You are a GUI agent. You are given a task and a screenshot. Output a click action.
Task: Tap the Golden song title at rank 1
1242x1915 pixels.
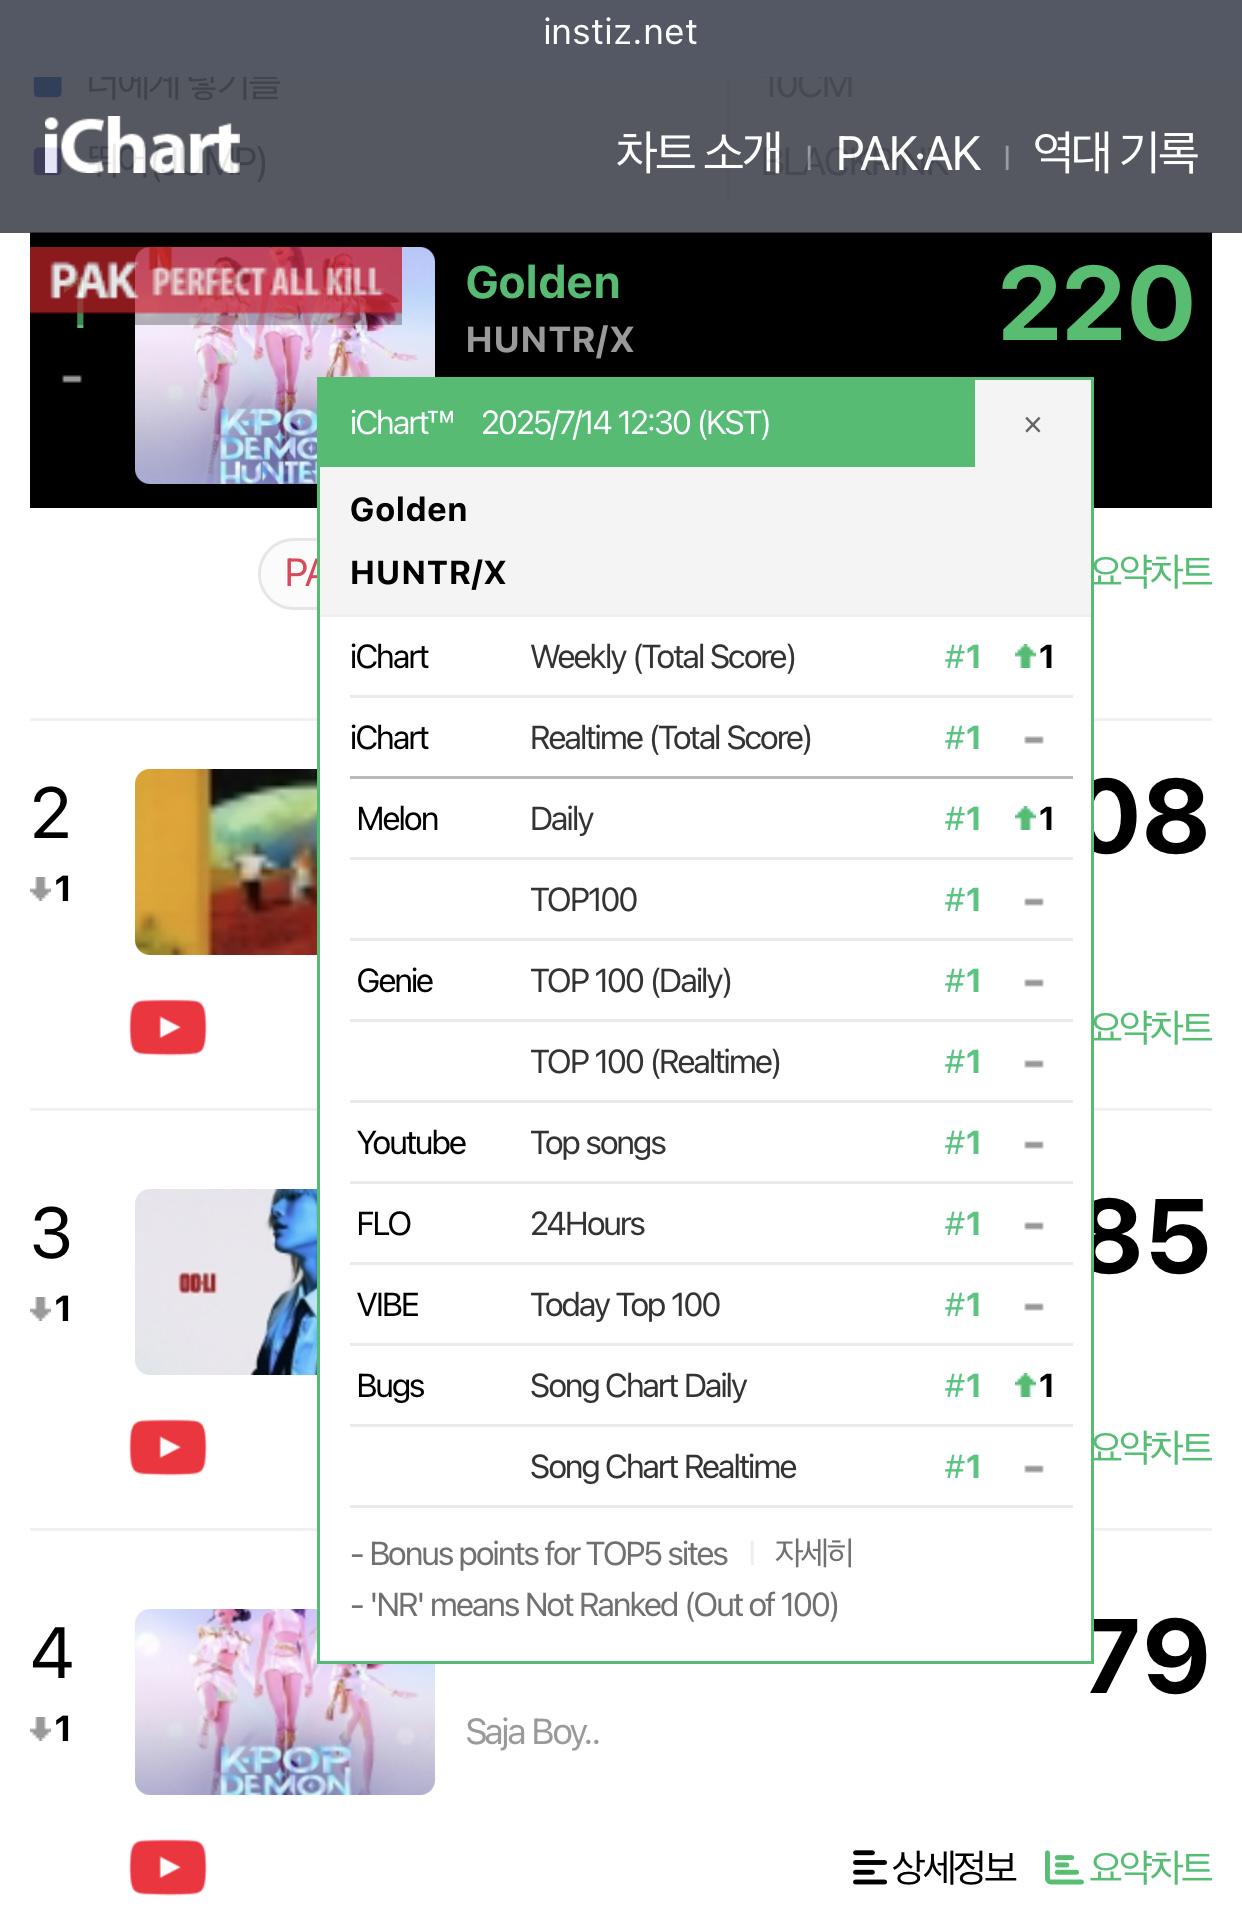(x=543, y=283)
